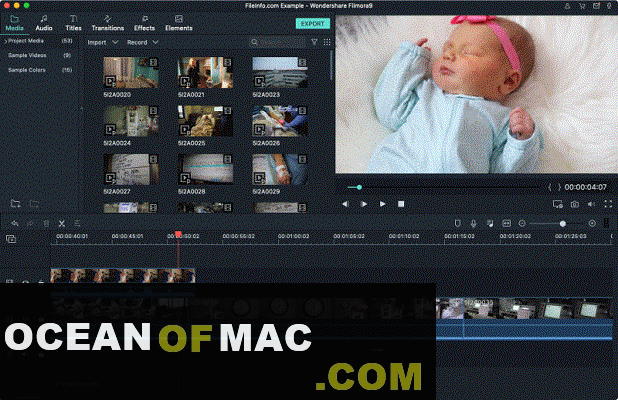
Task: Click the preview progress slider handle
Action: [x=359, y=187]
